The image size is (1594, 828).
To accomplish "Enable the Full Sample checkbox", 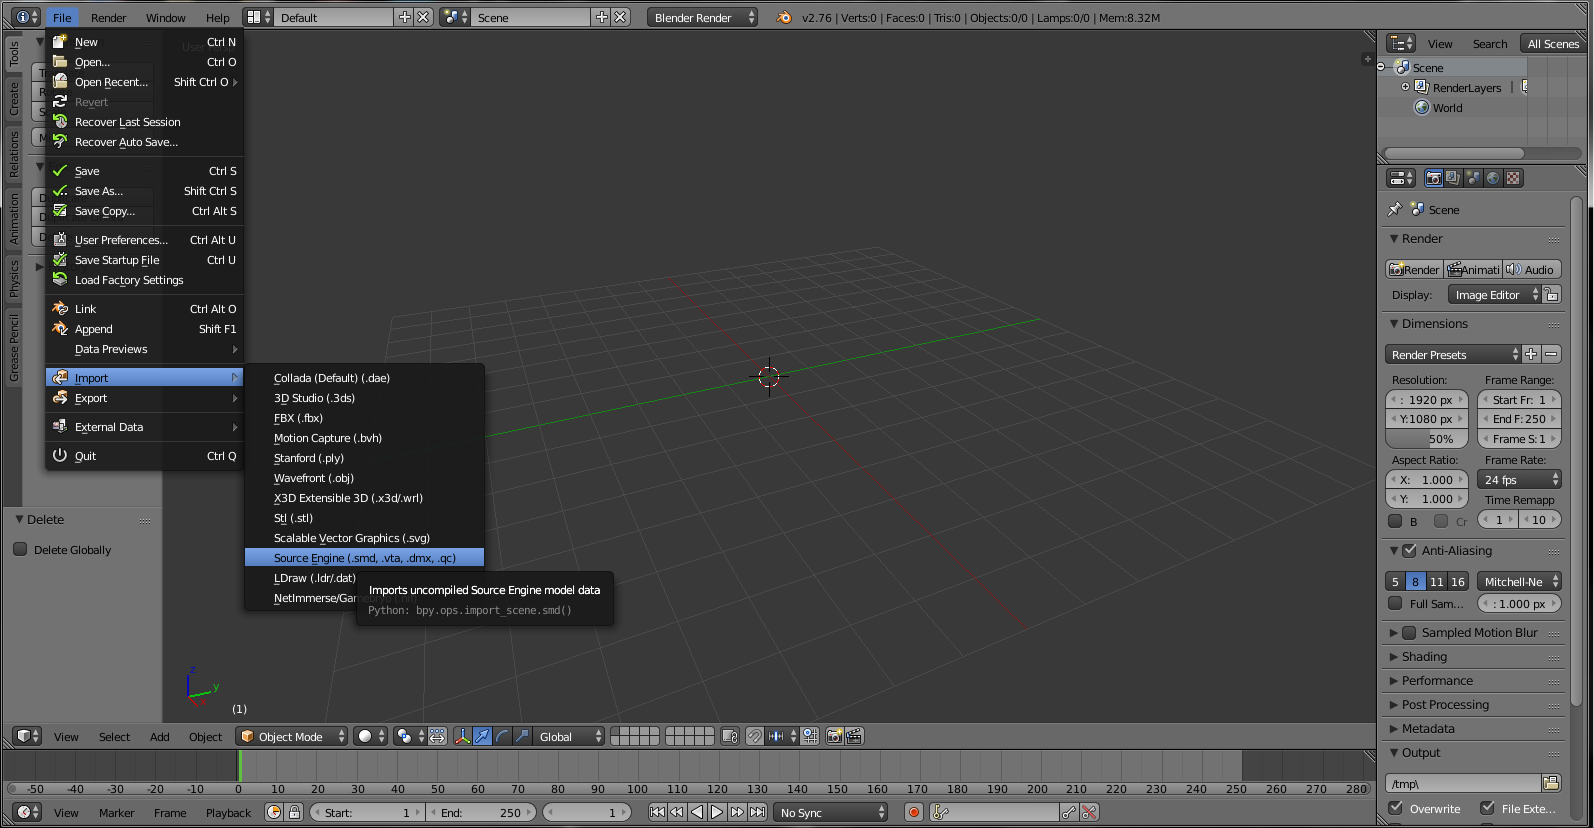I will click(x=1395, y=603).
